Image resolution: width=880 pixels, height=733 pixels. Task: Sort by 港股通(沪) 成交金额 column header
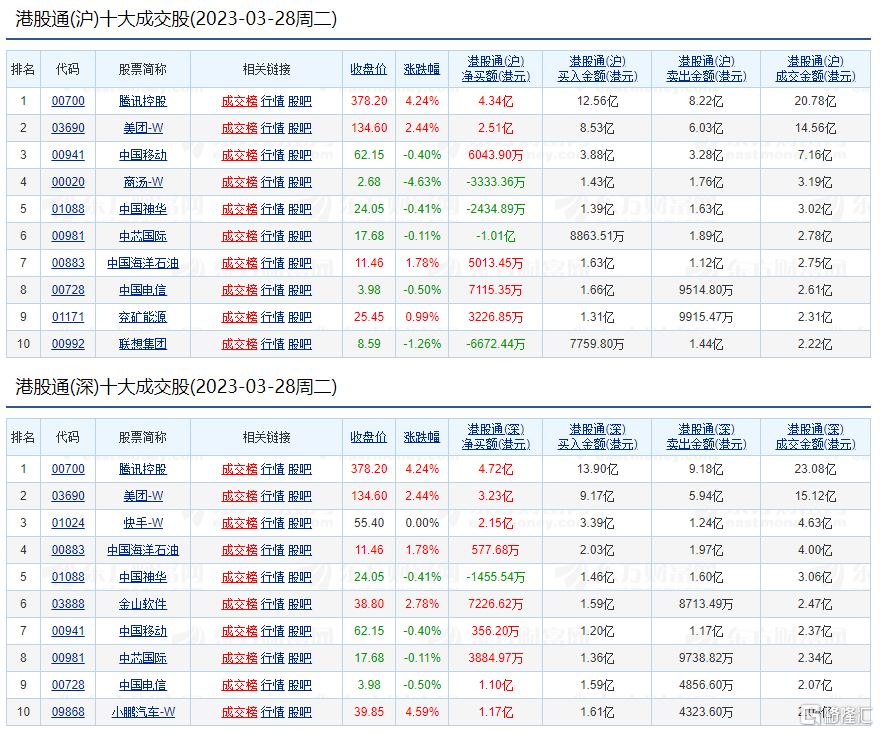pyautogui.click(x=815, y=69)
